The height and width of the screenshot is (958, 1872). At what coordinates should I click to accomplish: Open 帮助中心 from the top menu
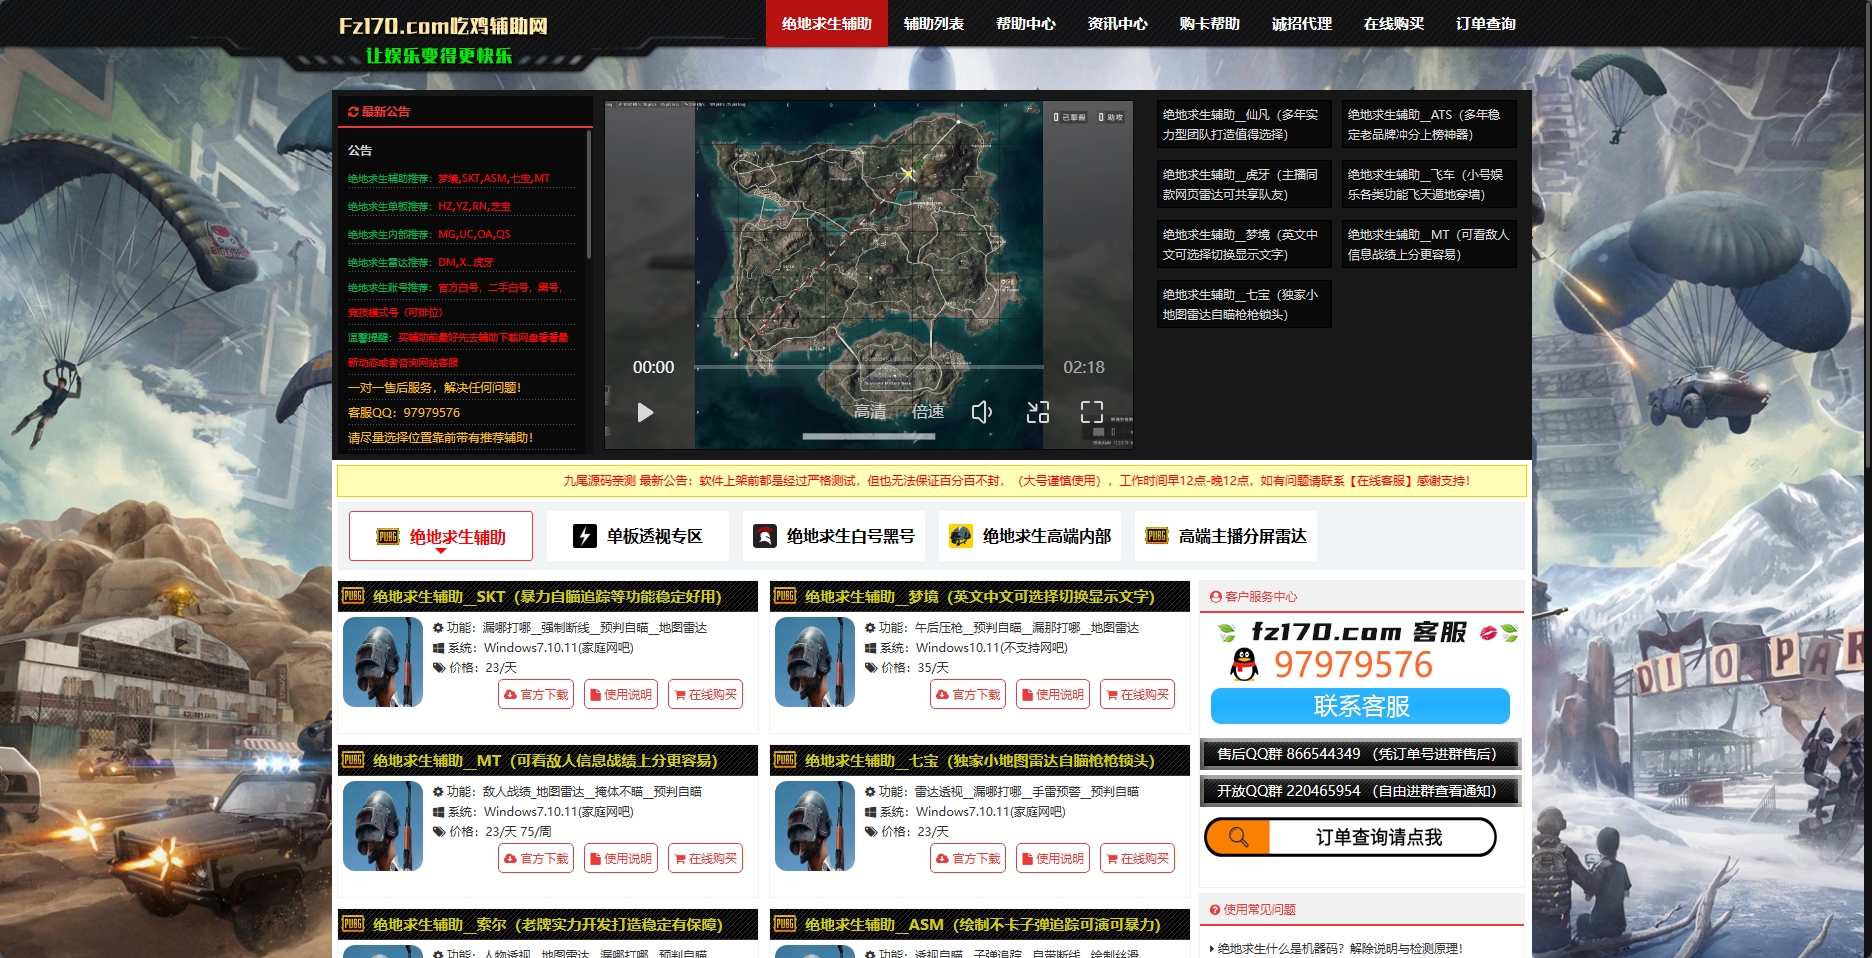pos(1026,23)
